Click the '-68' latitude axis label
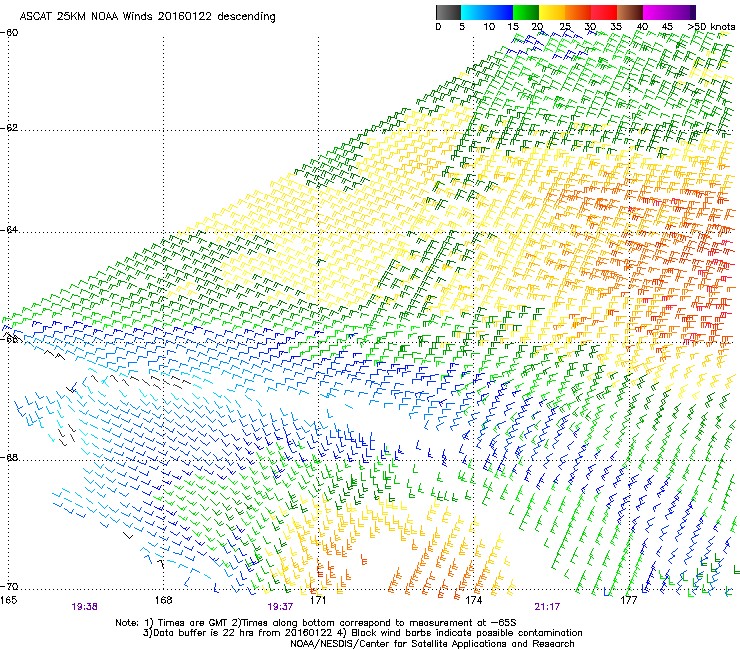The image size is (740, 650). click(x=9, y=457)
